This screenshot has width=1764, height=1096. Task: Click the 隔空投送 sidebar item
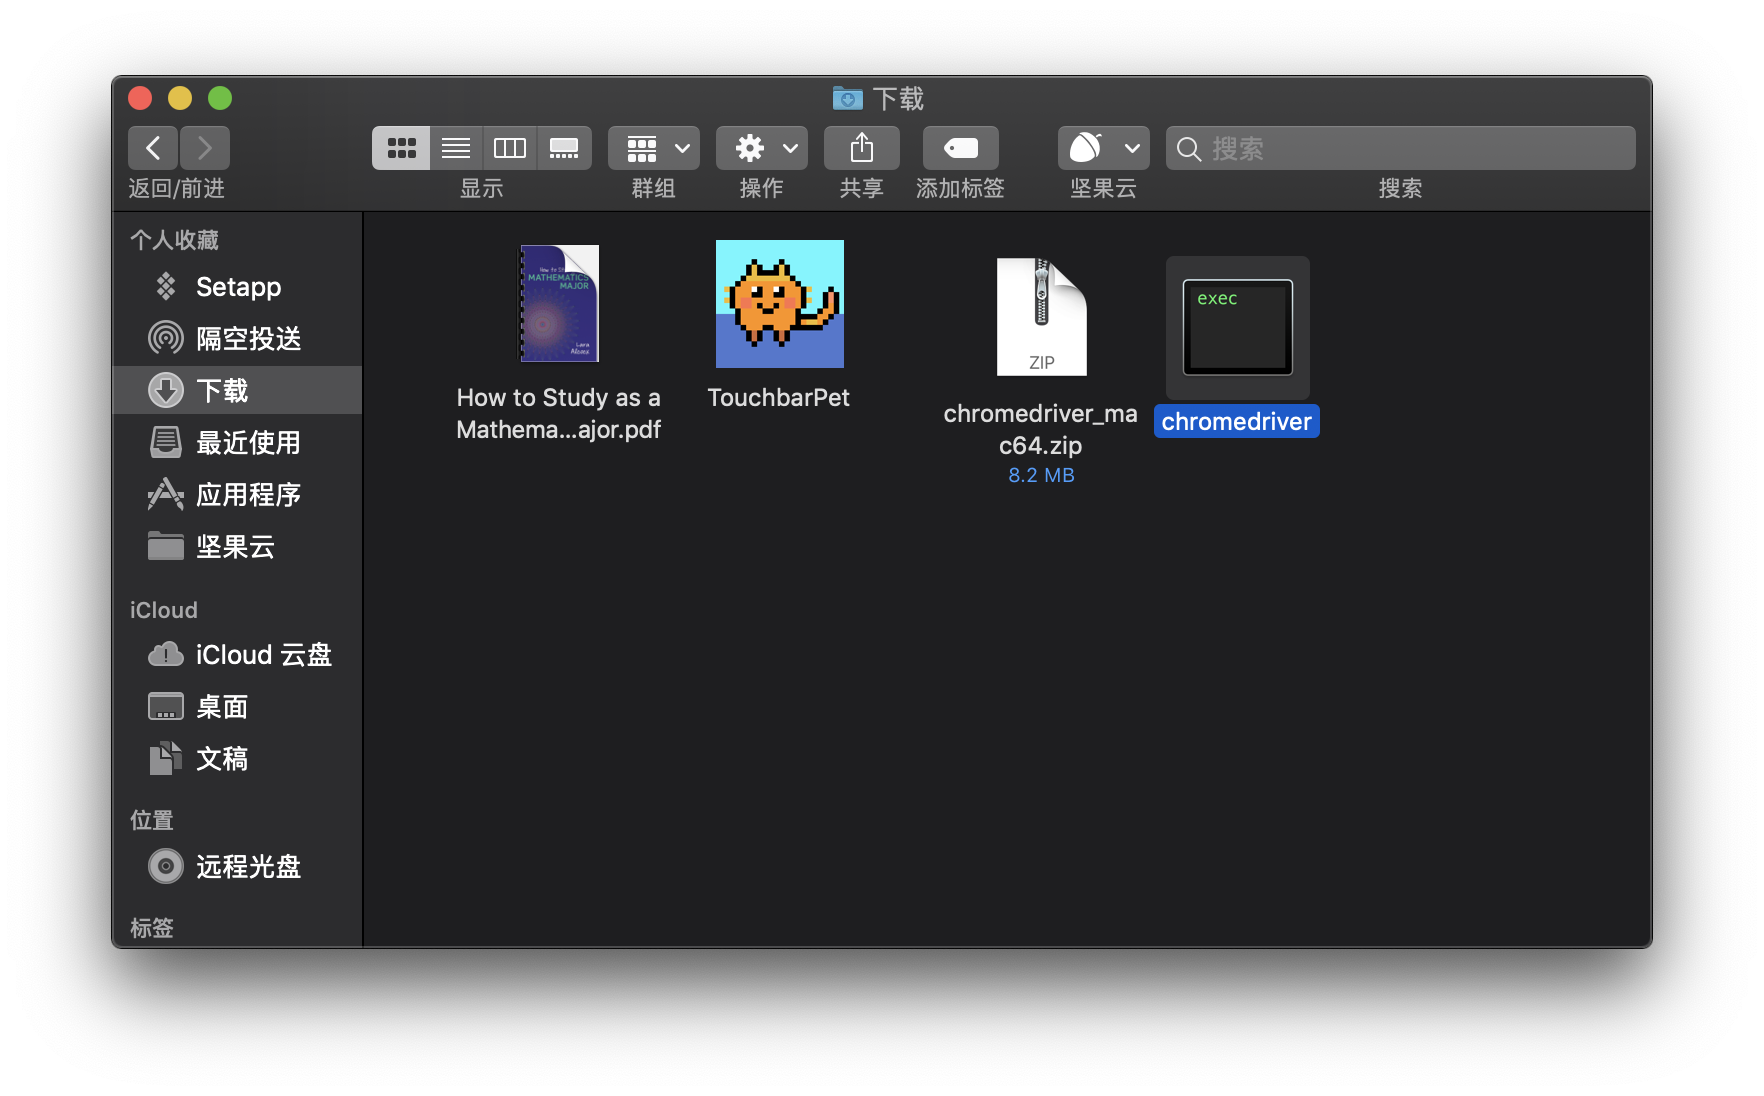(x=248, y=338)
